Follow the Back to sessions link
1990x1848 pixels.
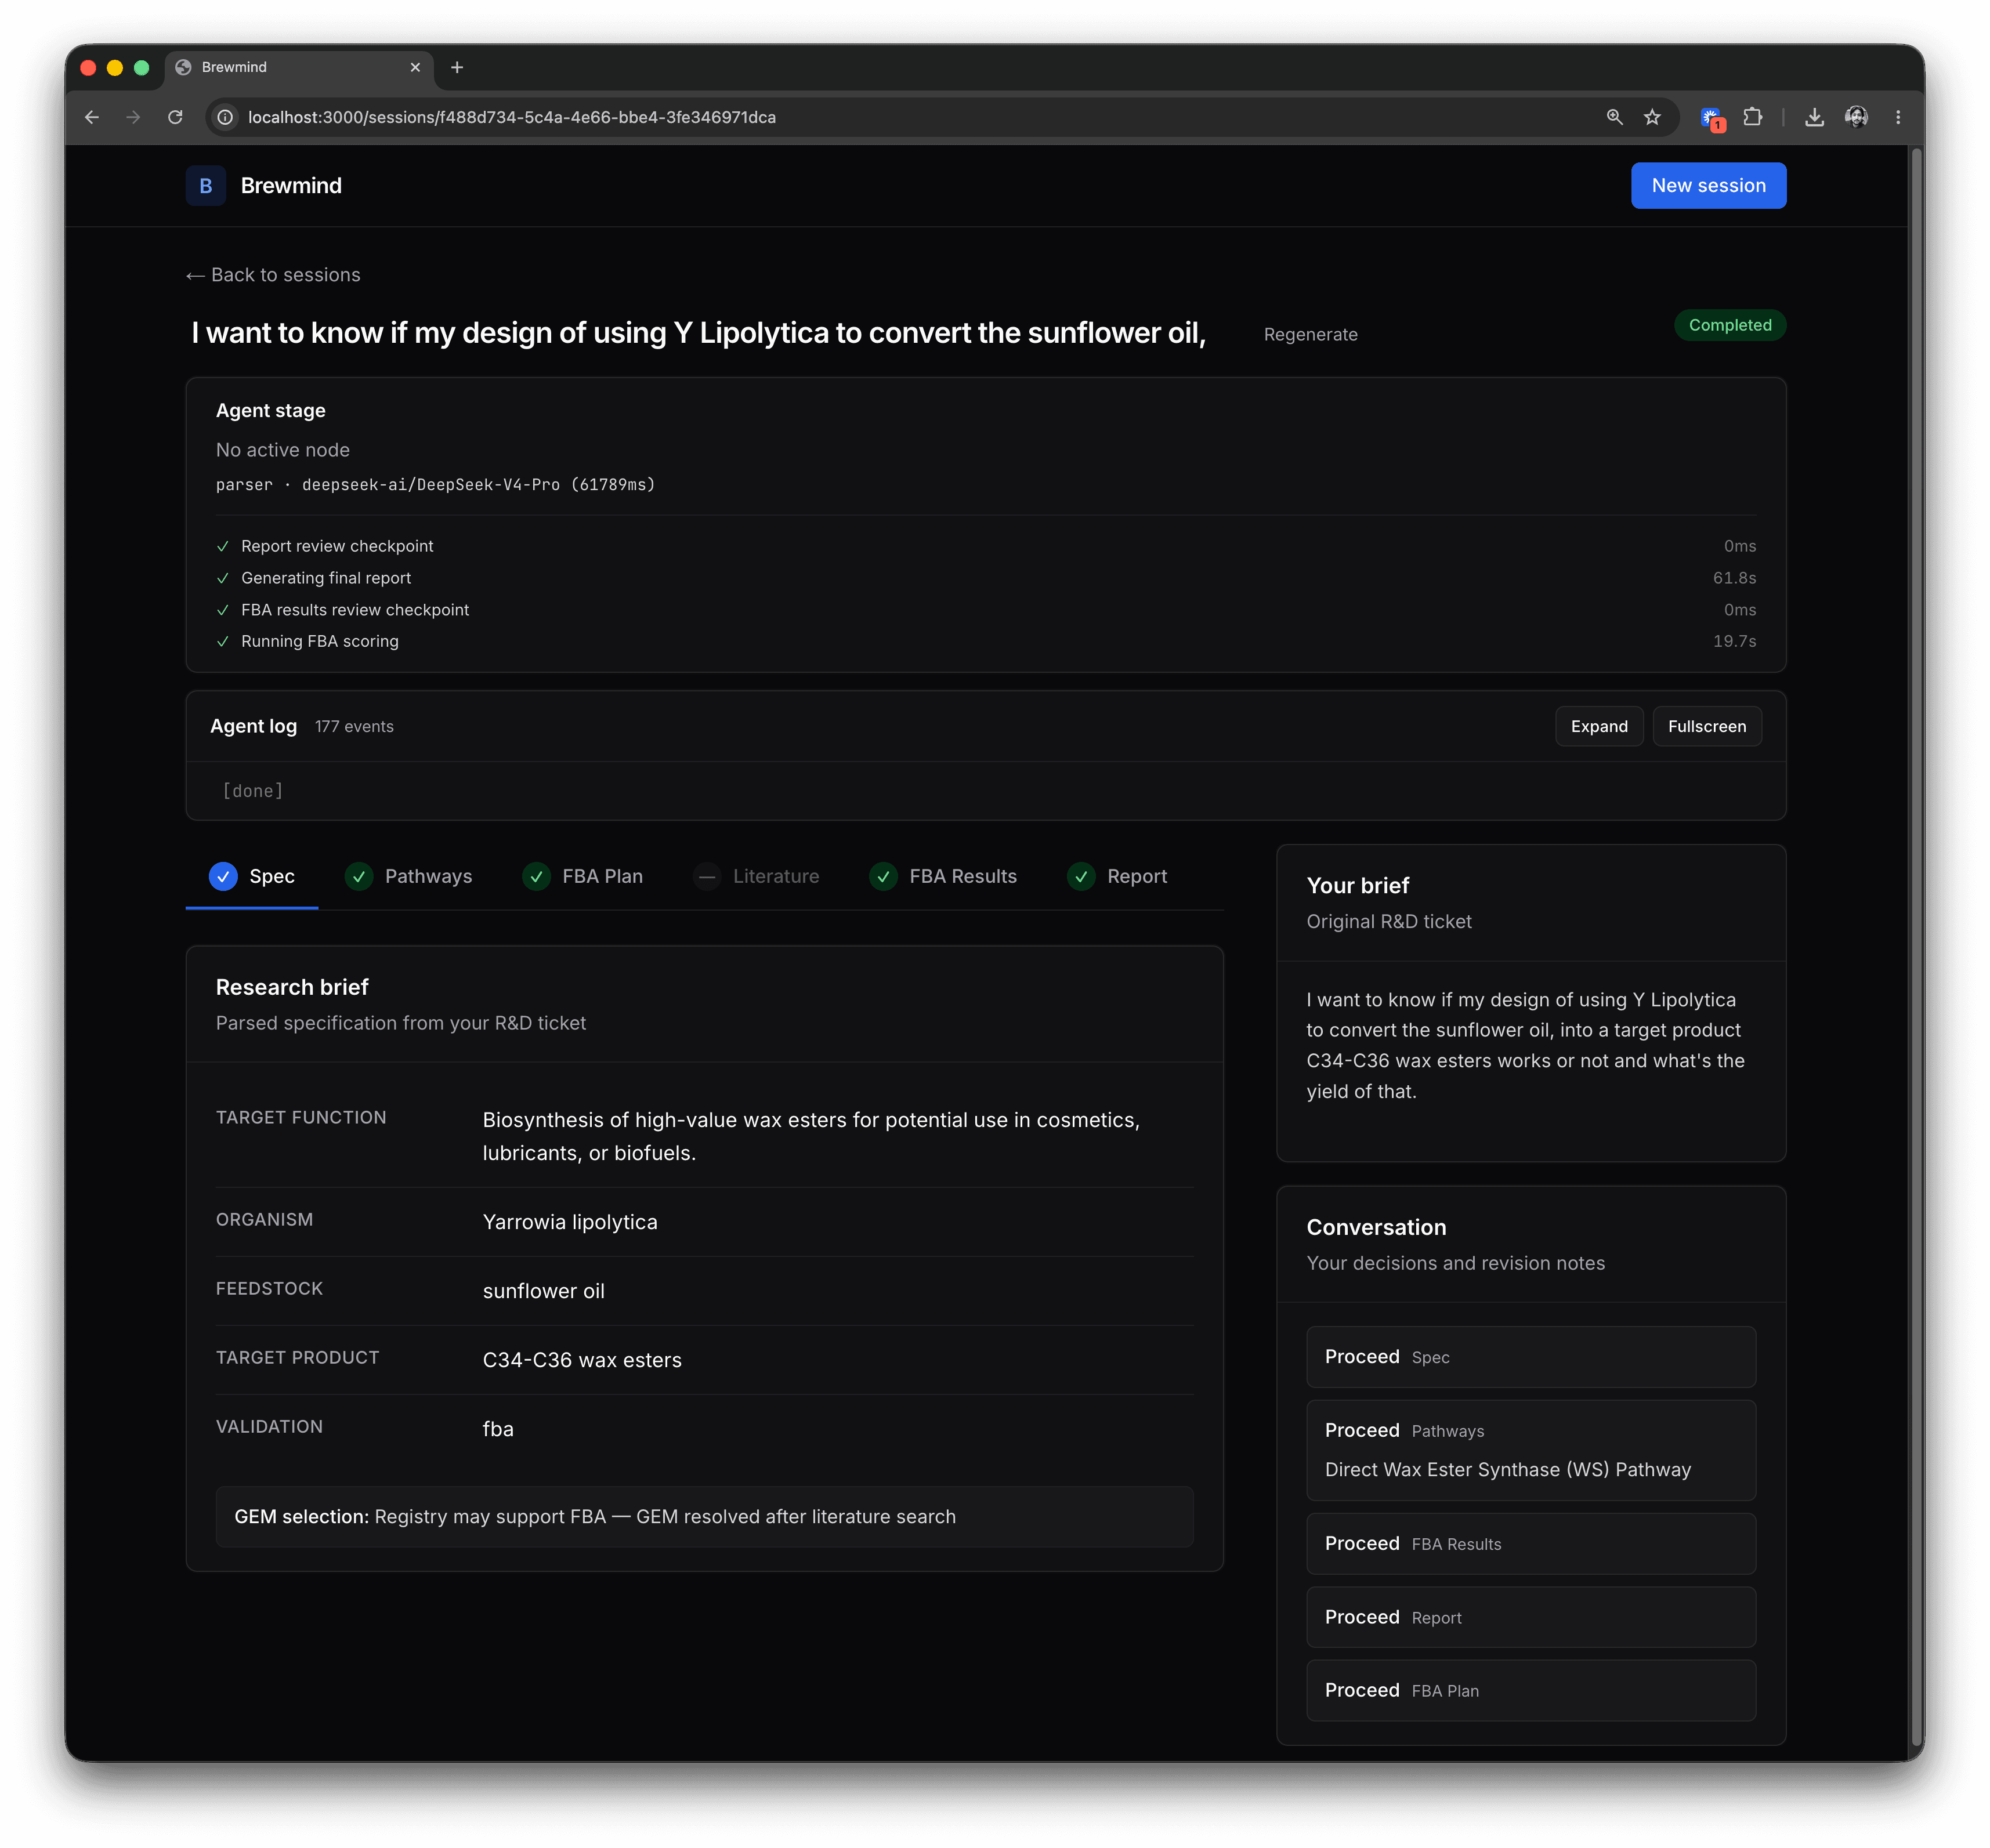(x=273, y=275)
